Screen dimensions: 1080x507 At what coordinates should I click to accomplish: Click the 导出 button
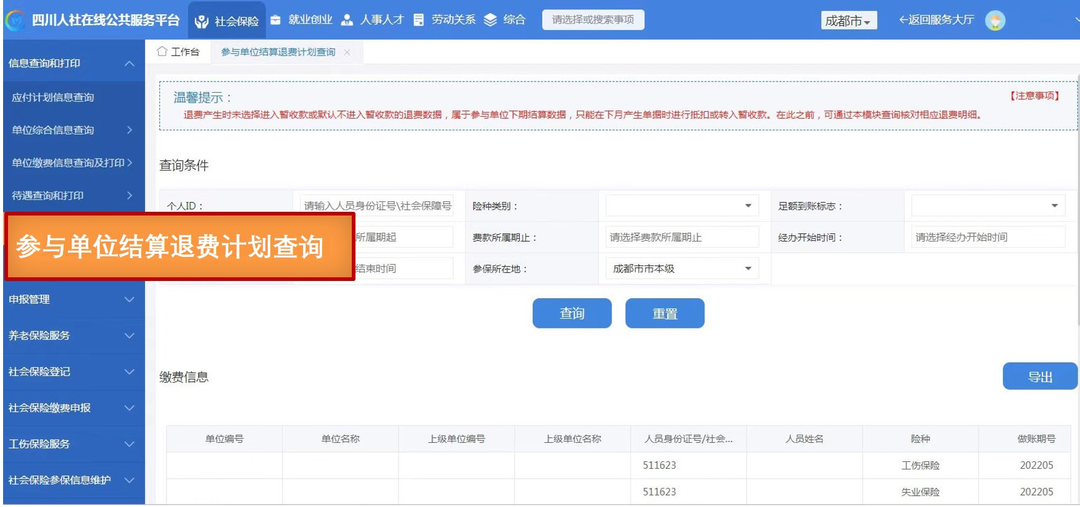pyautogui.click(x=1040, y=376)
